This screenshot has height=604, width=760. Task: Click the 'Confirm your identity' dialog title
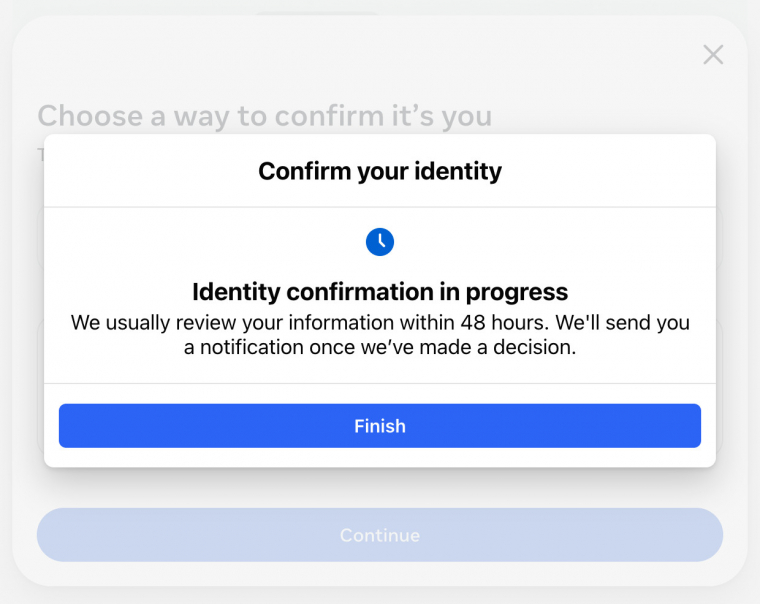(x=380, y=171)
